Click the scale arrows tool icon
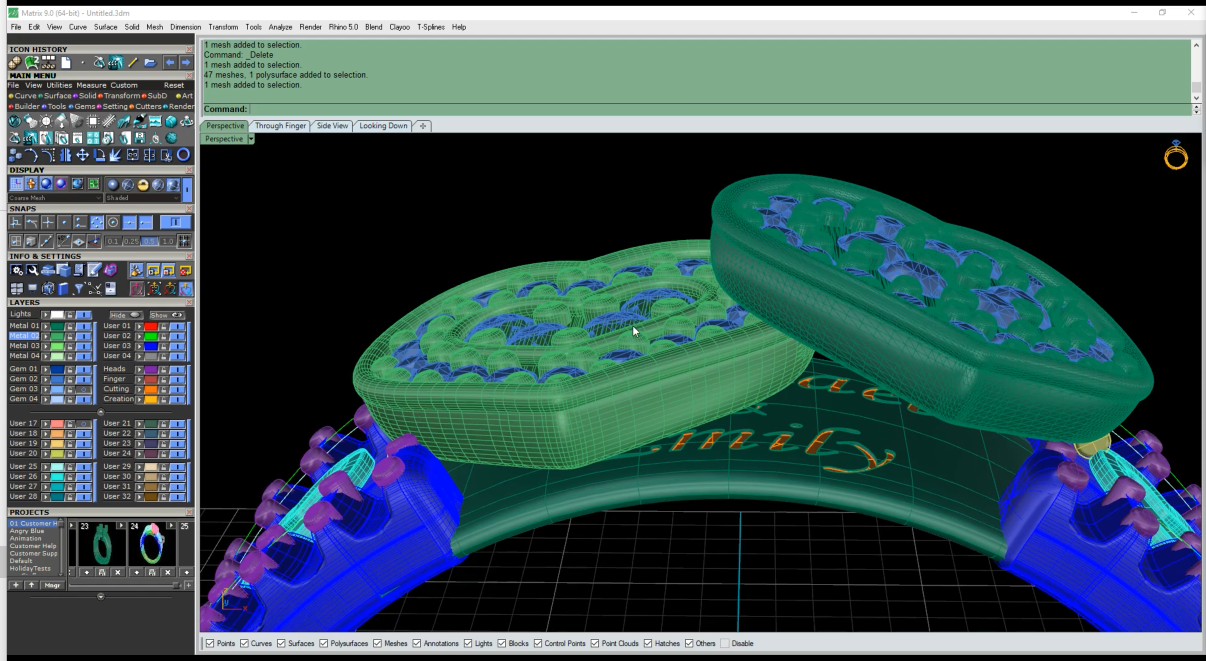This screenshot has width=1206, height=661. click(x=116, y=155)
